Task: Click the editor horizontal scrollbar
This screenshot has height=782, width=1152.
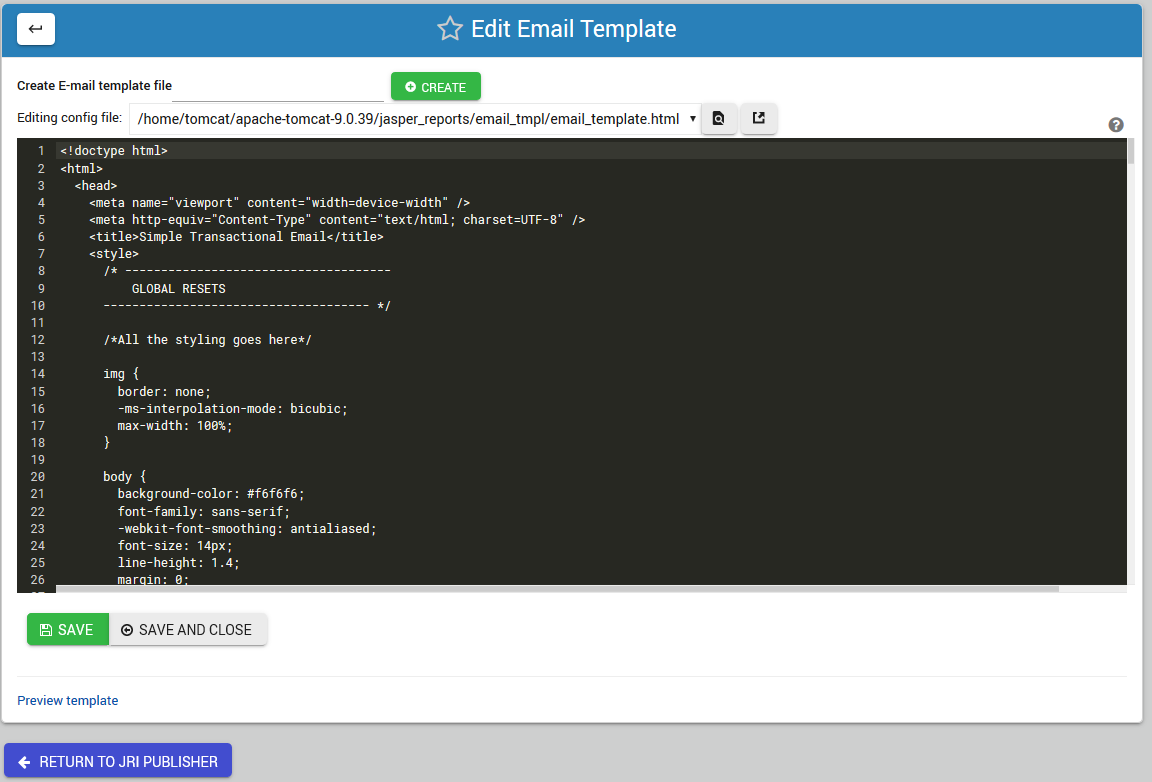Action: [x=557, y=589]
